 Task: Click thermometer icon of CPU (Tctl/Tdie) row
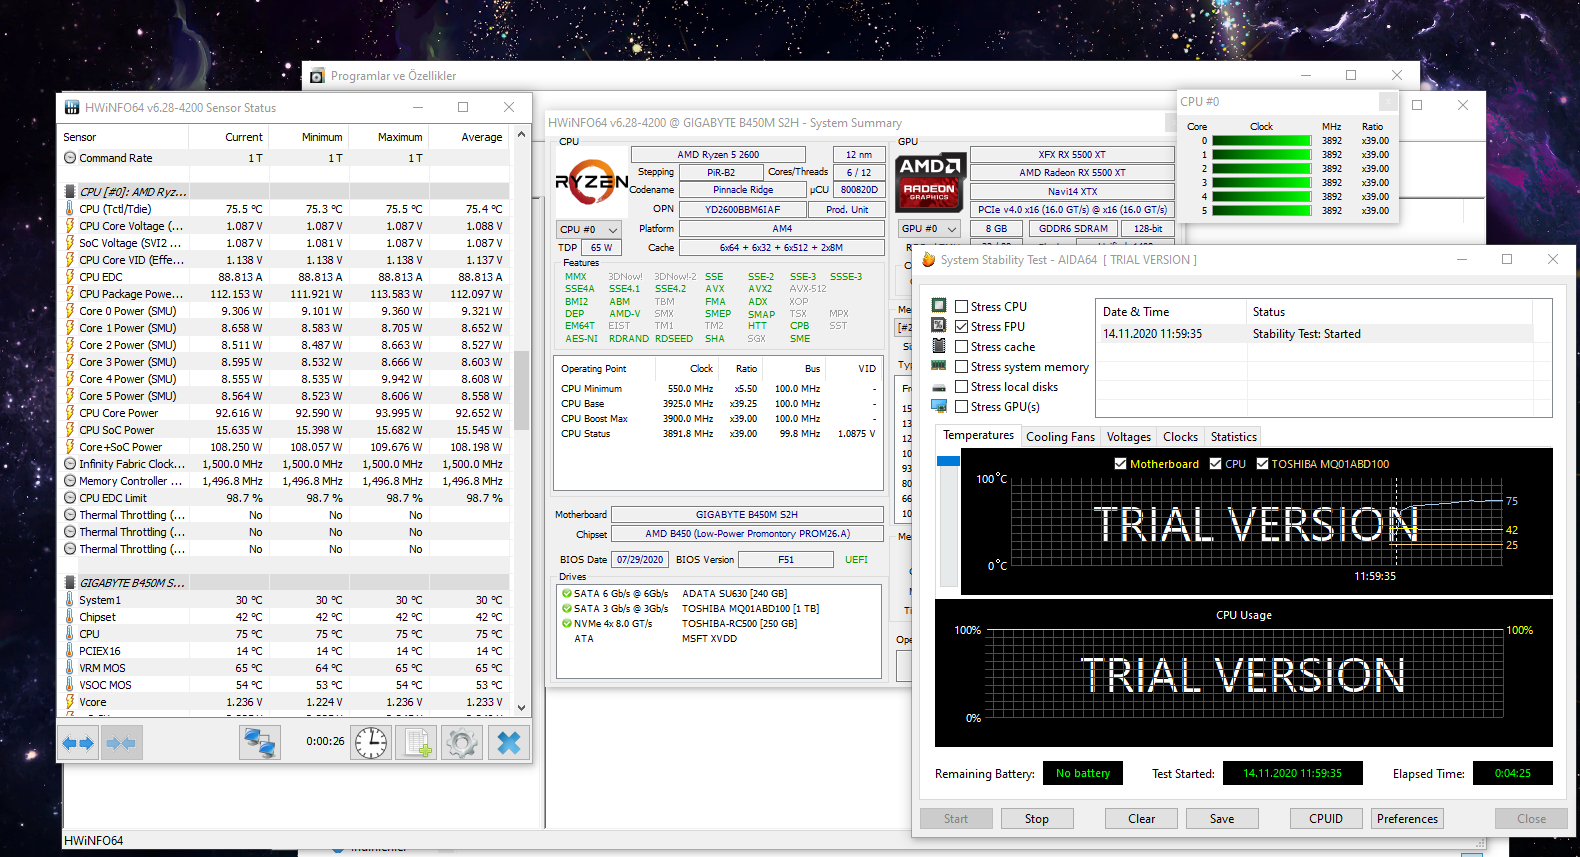click(x=70, y=209)
